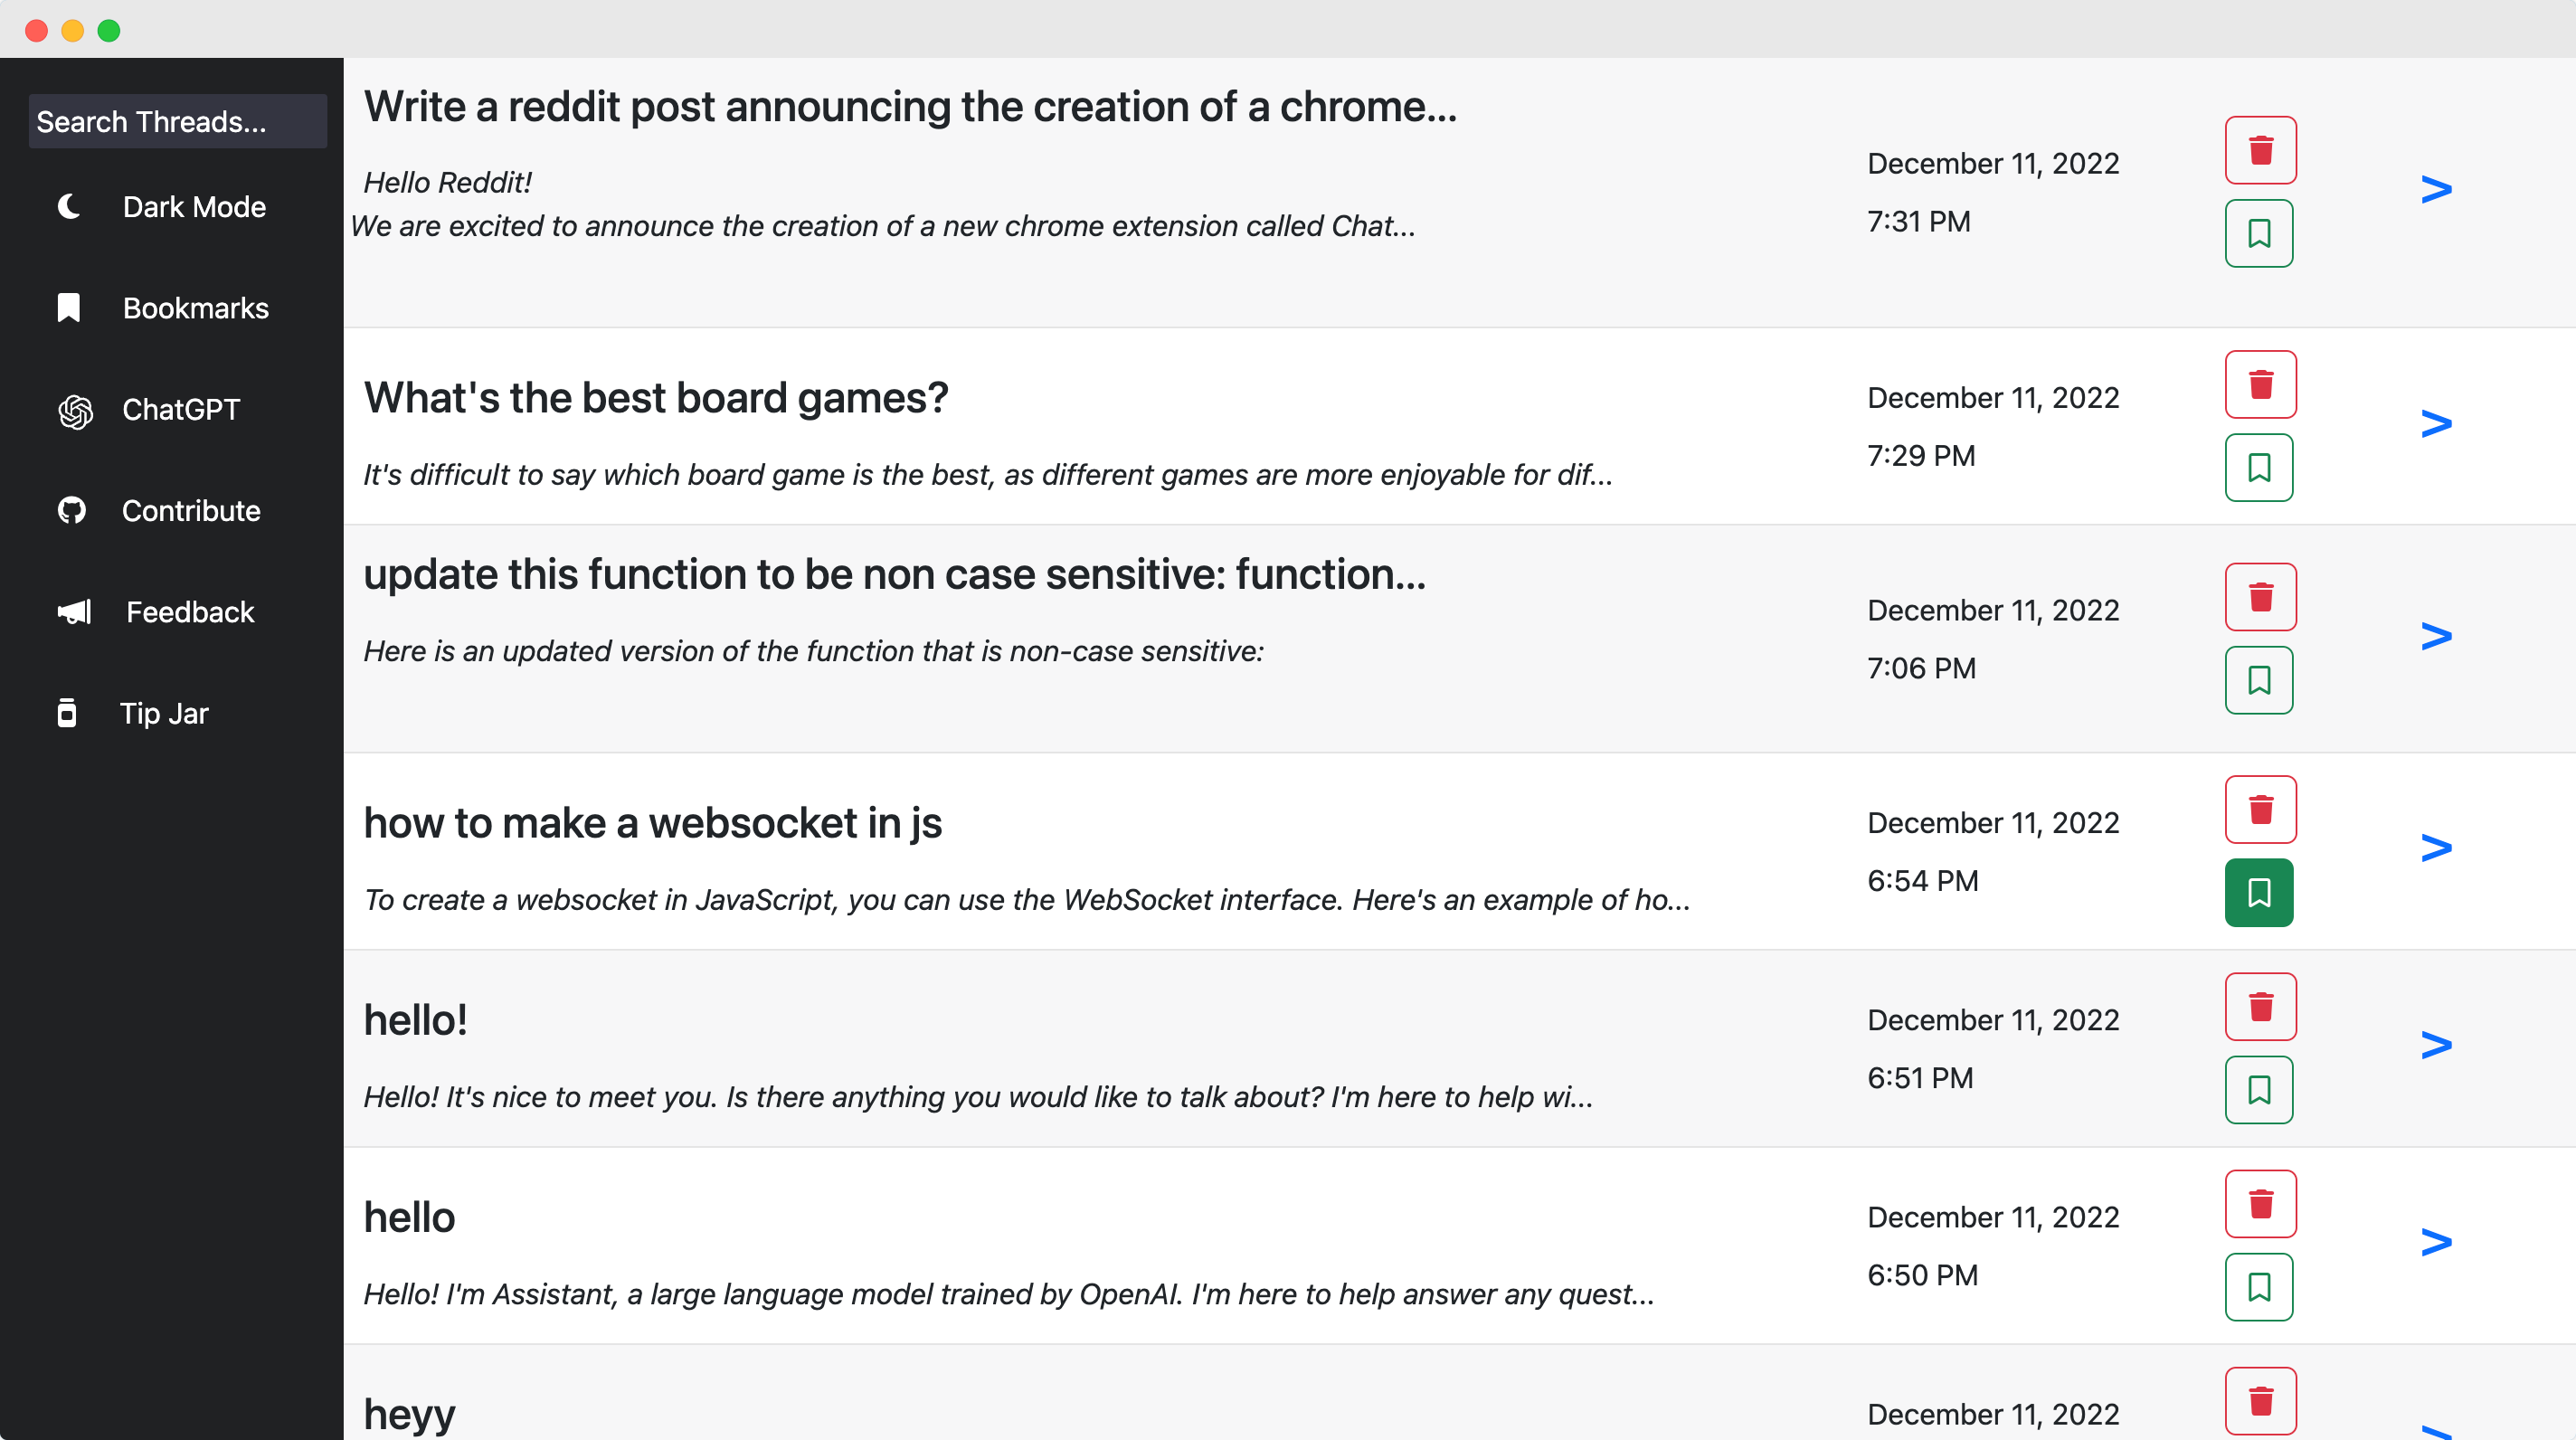2576x1440 pixels.
Task: Open the 'What's the best board games?' title
Action: [656, 398]
